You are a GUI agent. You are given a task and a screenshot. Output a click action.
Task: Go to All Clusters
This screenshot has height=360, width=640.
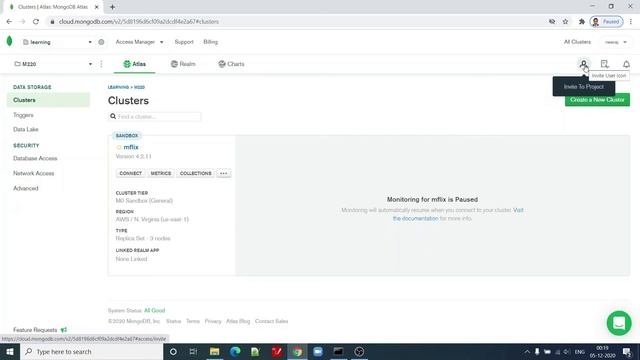[x=577, y=42]
